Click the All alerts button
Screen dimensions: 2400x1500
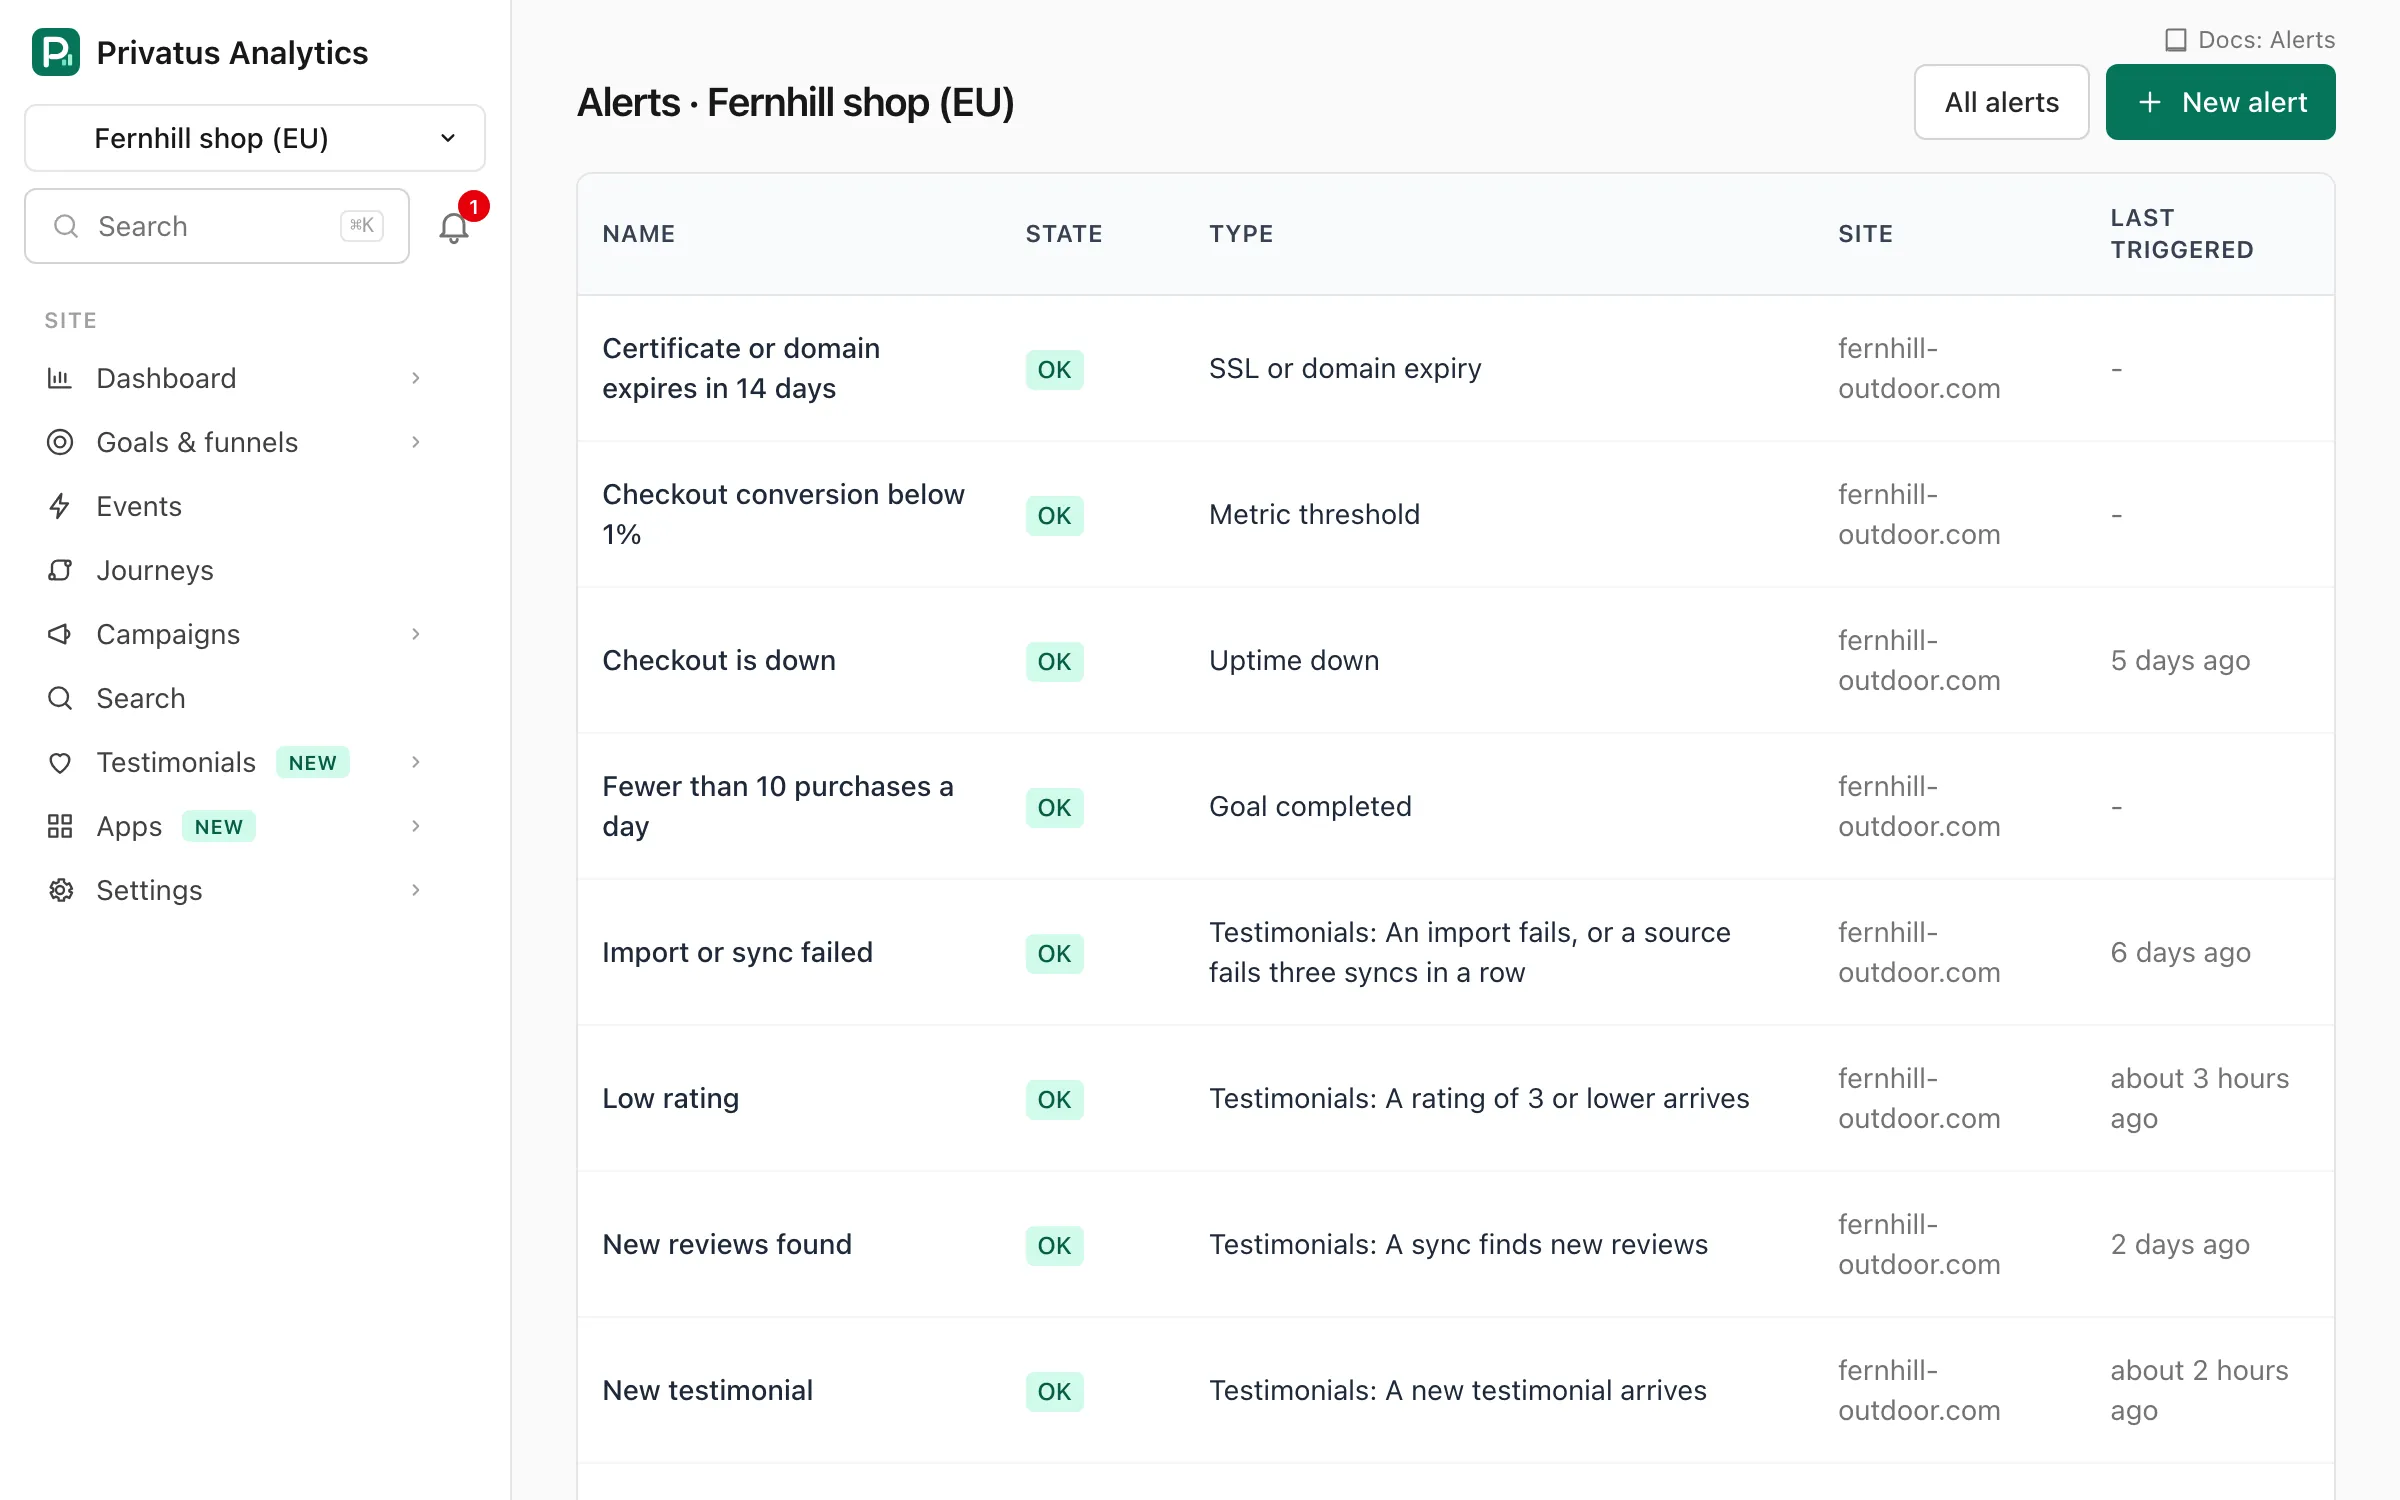[x=2001, y=102]
